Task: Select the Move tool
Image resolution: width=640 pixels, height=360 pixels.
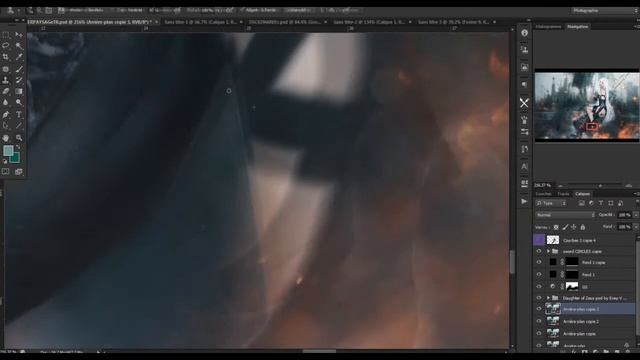Action: 19,35
